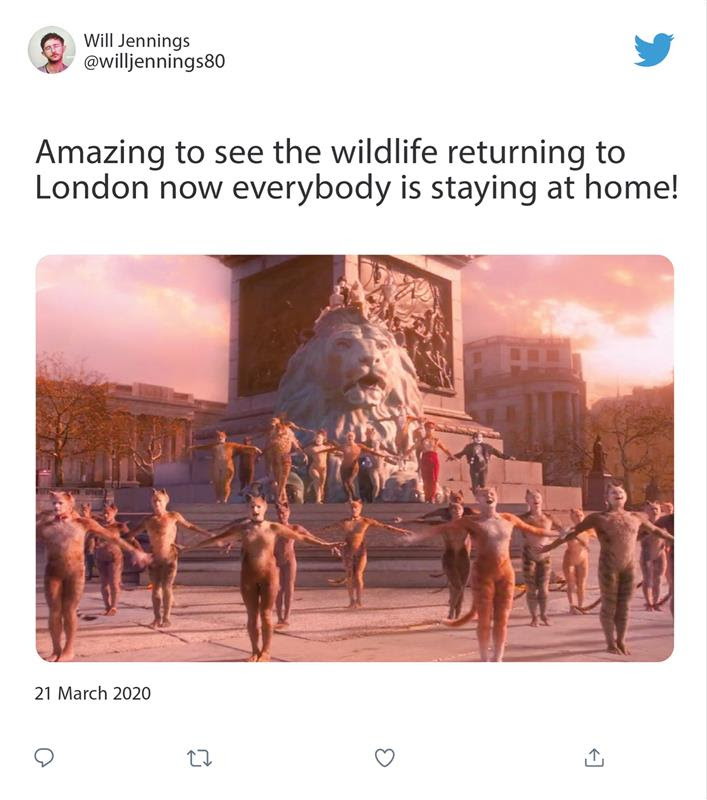The image size is (707, 800).
Task: Click the 21 March 2020 timestamp
Action: pyautogui.click(x=92, y=693)
